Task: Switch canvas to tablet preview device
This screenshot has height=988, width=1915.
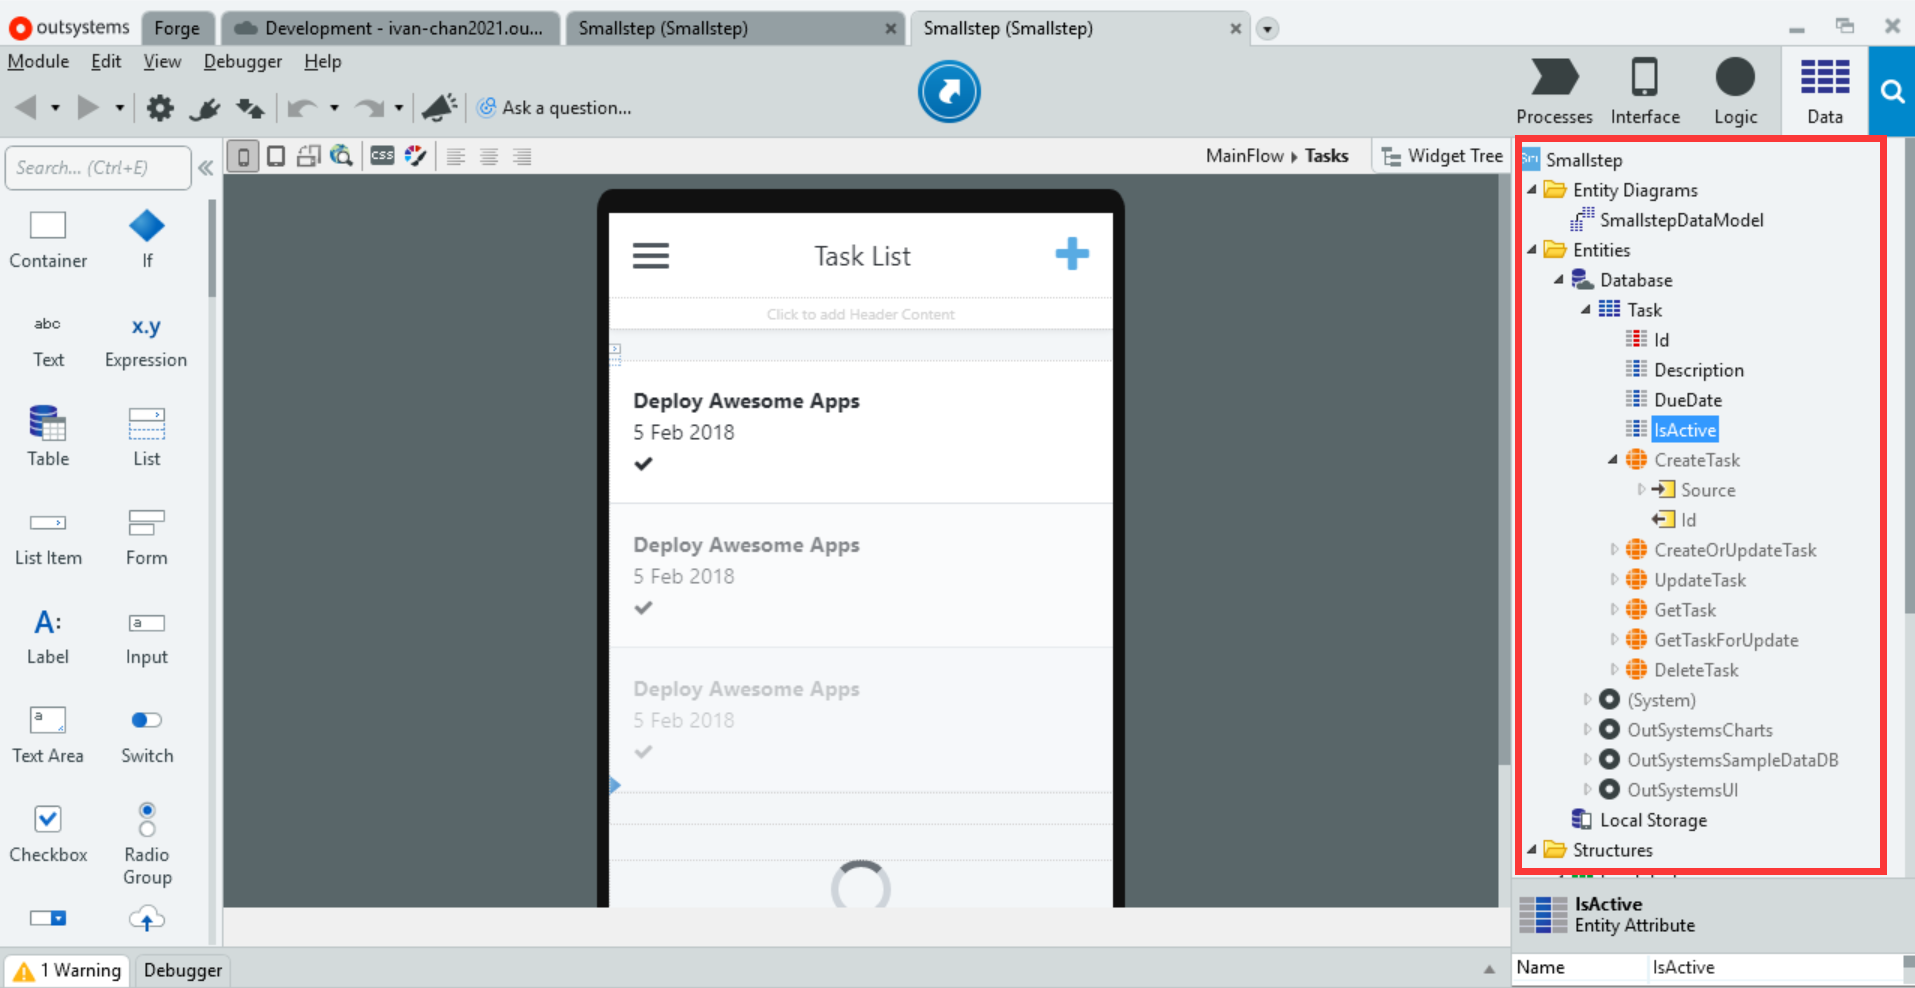Action: point(276,156)
